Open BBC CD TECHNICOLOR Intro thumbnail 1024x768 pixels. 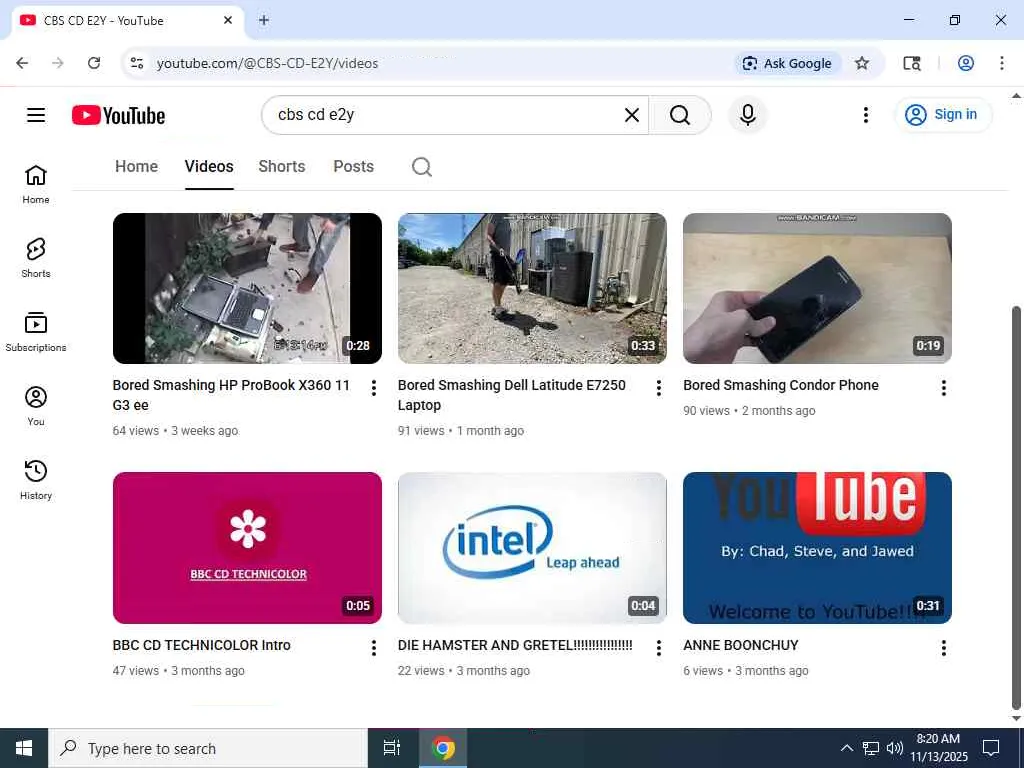247,547
